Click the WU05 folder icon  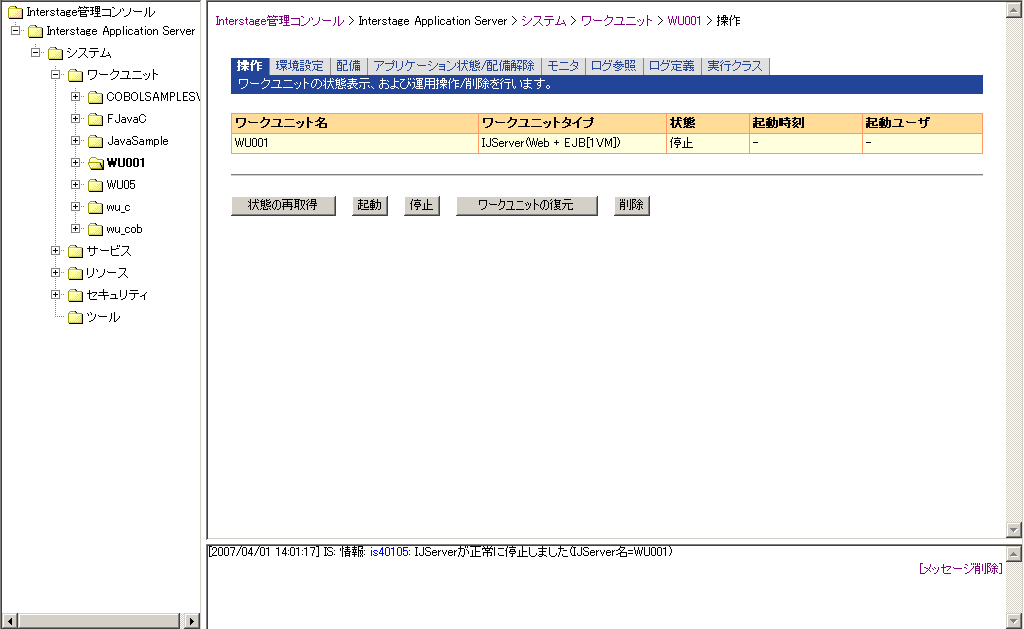point(95,185)
